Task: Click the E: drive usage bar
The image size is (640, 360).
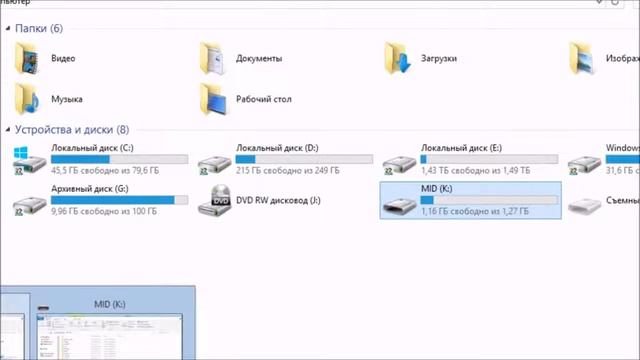Action: 489,159
